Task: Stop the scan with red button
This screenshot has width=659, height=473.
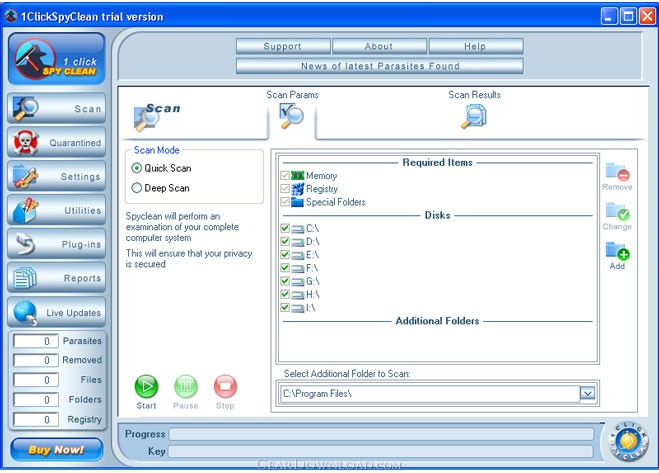Action: point(225,386)
